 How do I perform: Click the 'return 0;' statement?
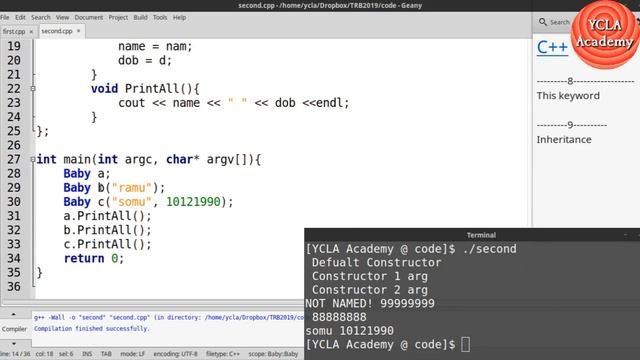coord(94,258)
